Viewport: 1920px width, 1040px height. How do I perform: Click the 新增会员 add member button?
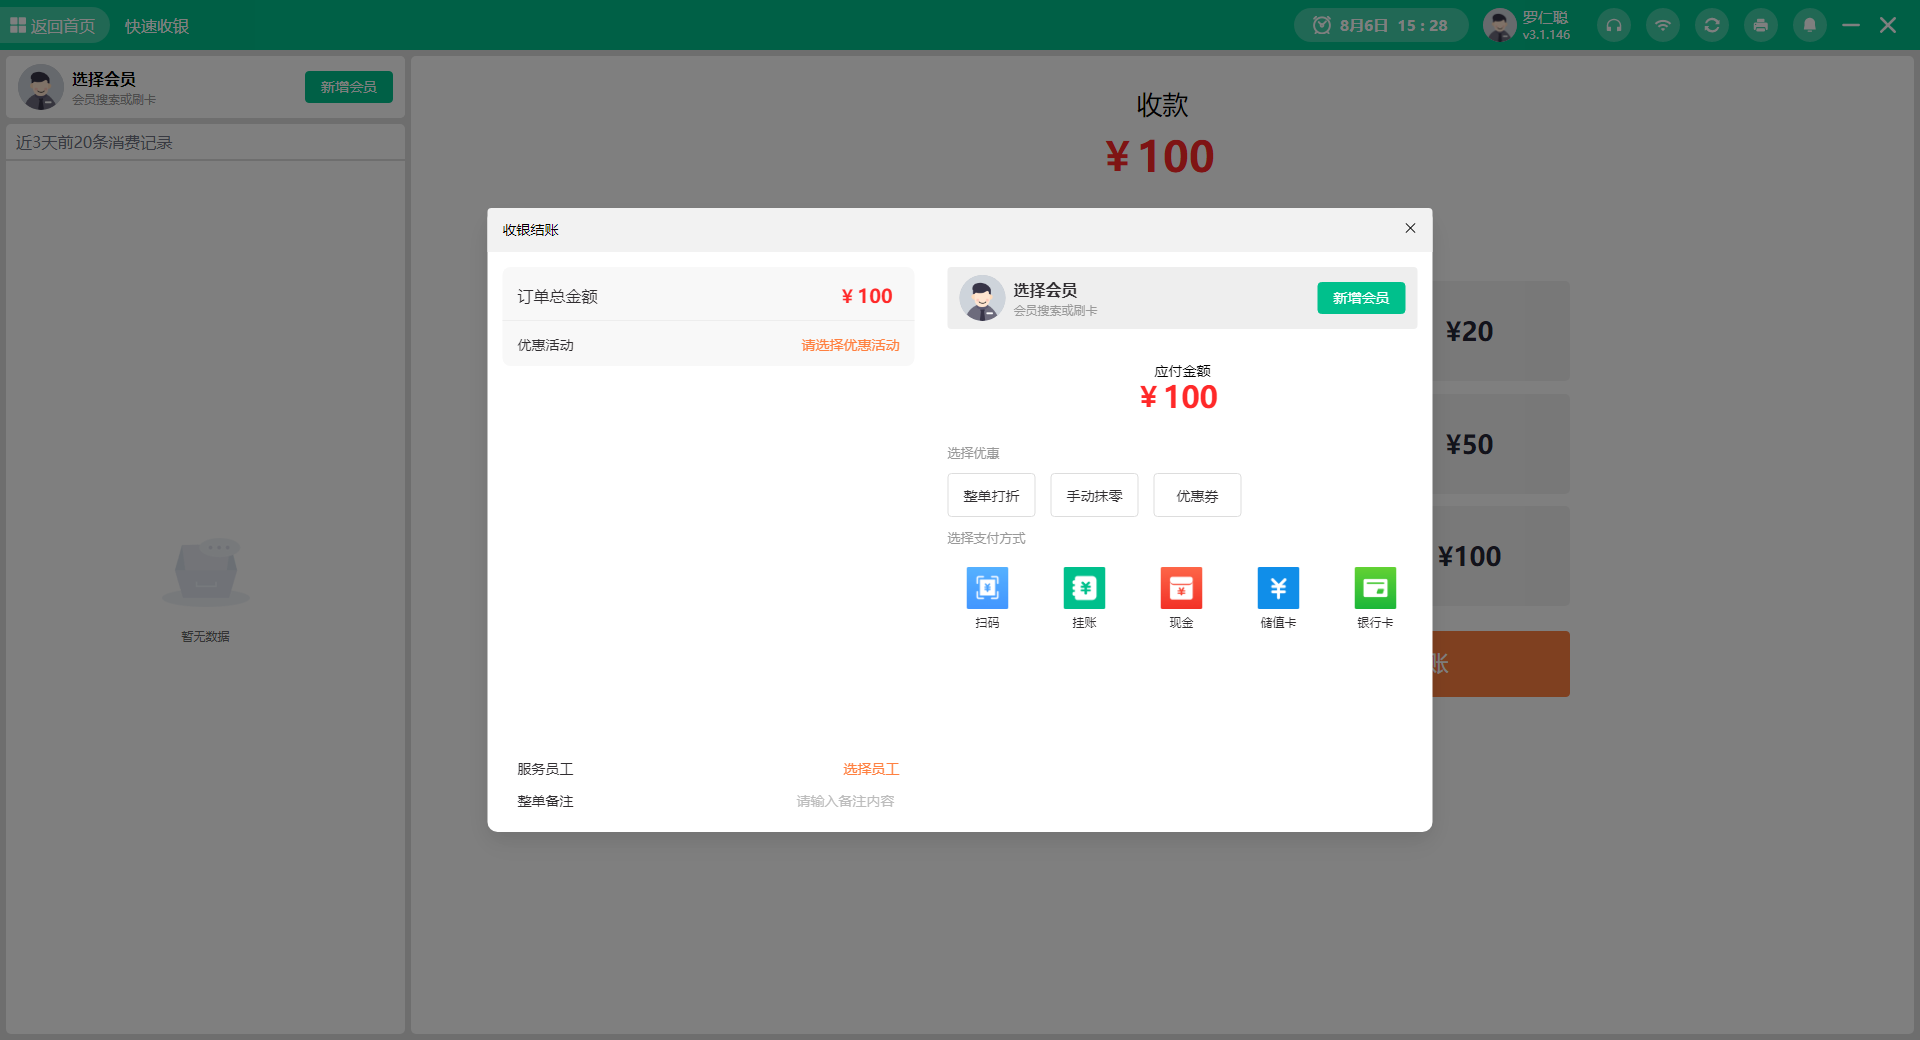click(x=1360, y=298)
